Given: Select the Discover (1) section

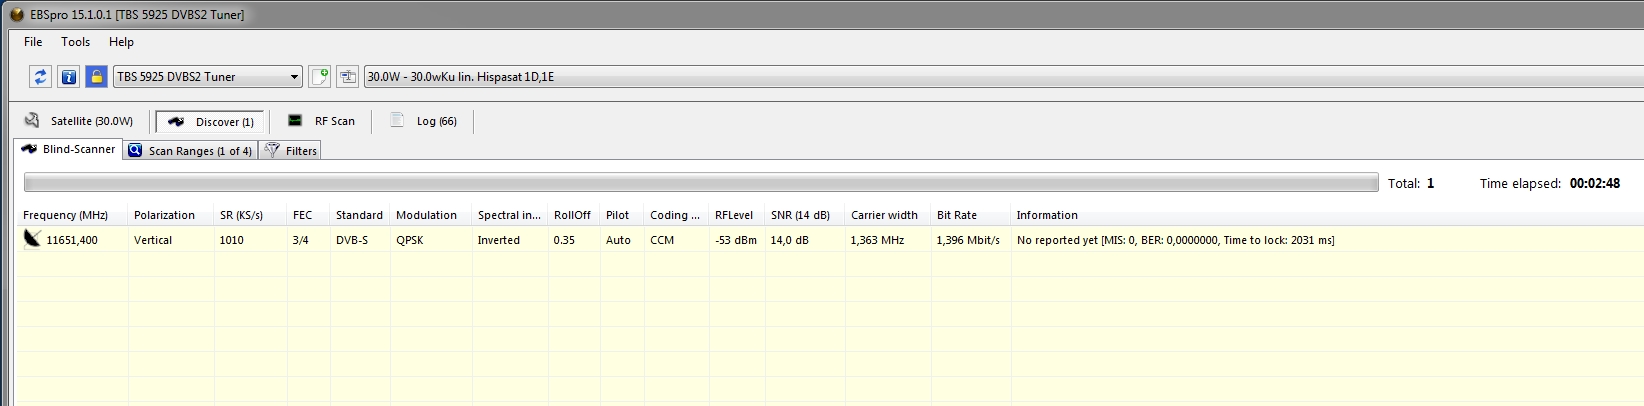Looking at the screenshot, I should pos(211,122).
